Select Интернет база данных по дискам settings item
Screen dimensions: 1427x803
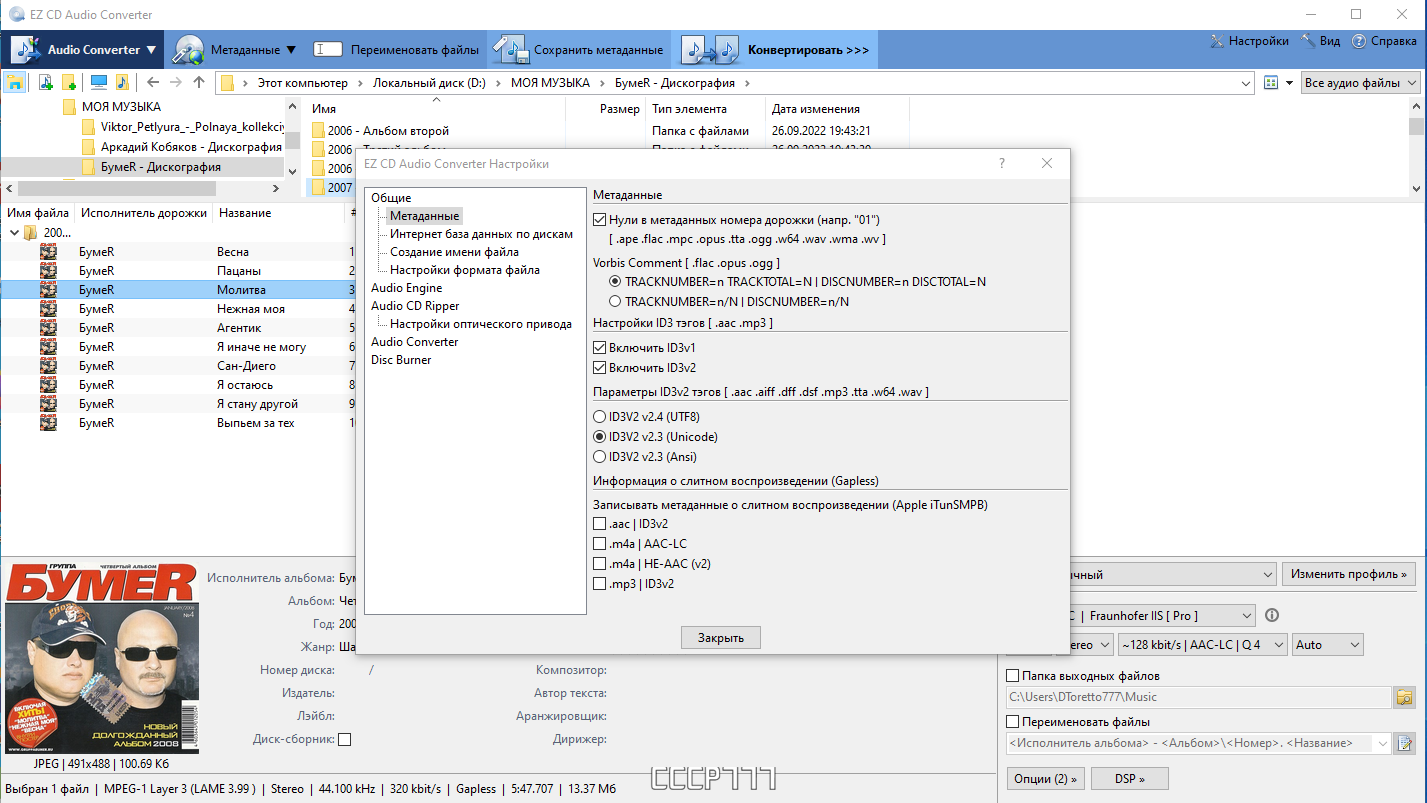(481, 234)
